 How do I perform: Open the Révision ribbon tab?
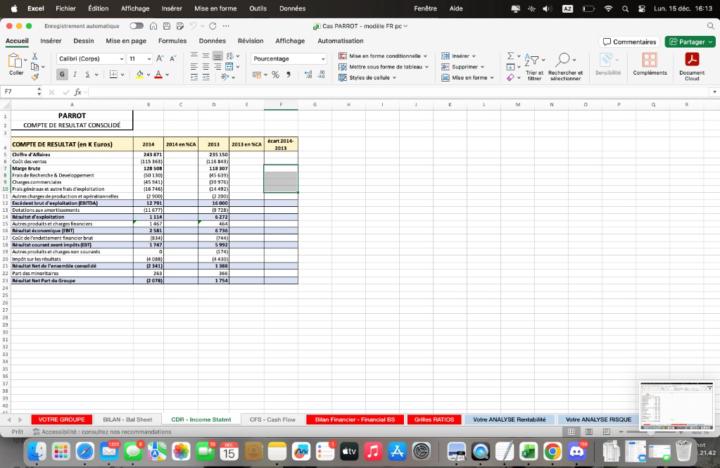tap(250, 41)
